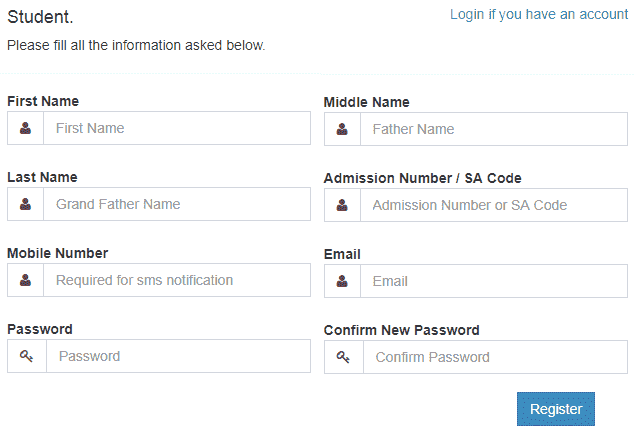The height and width of the screenshot is (433, 635).
Task: Click the person icon beside Admission Number
Action: [x=342, y=205]
